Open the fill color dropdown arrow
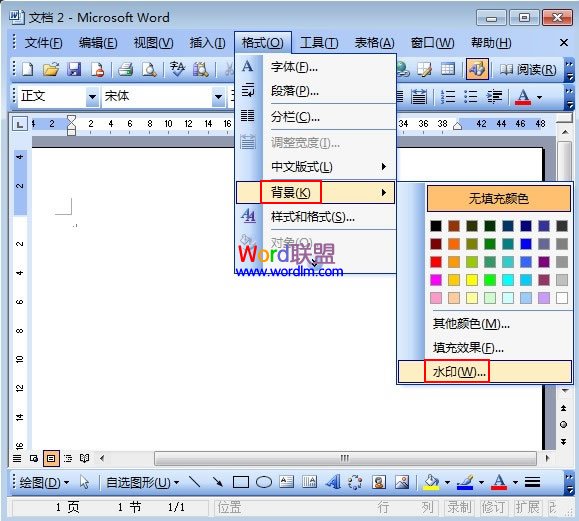 point(447,482)
